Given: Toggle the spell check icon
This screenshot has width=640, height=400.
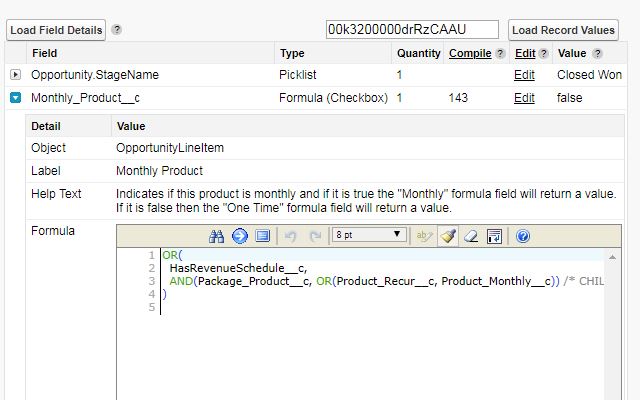Looking at the screenshot, I should coord(424,236).
